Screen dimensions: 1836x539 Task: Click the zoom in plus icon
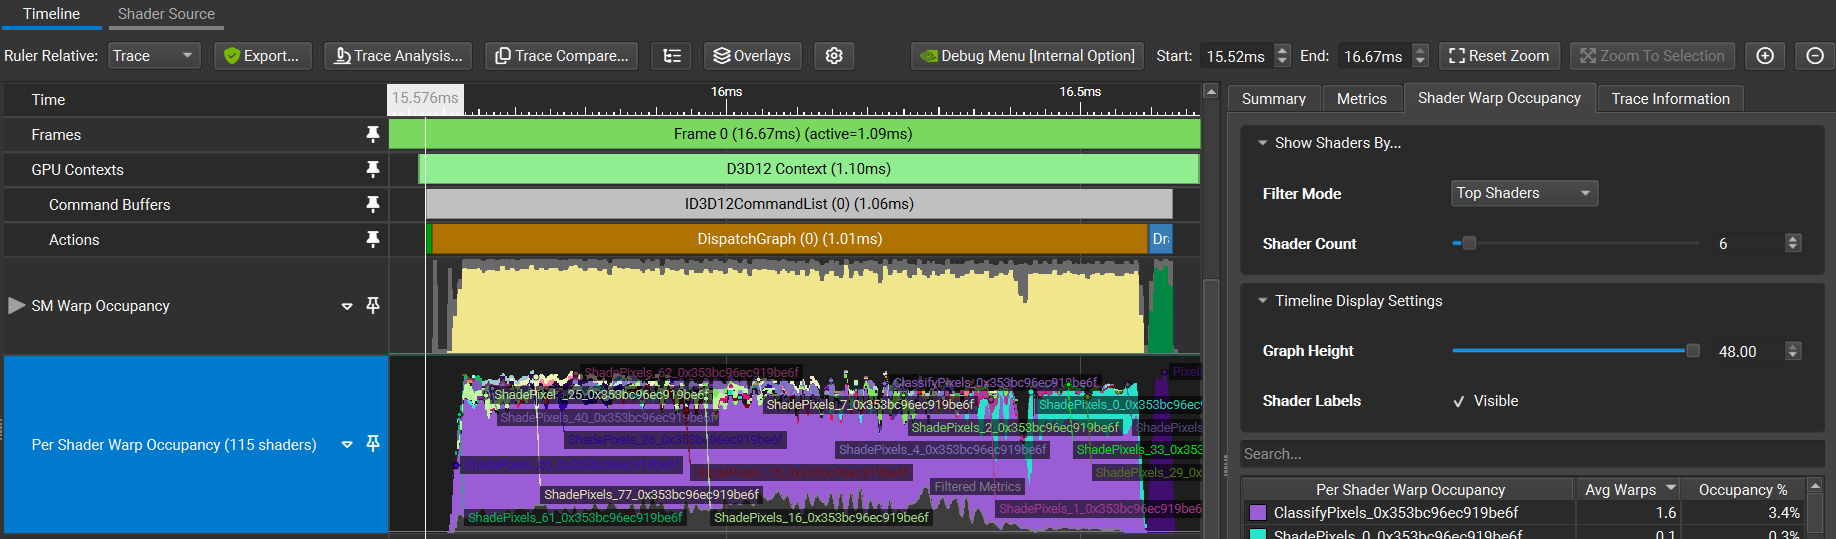point(1765,56)
